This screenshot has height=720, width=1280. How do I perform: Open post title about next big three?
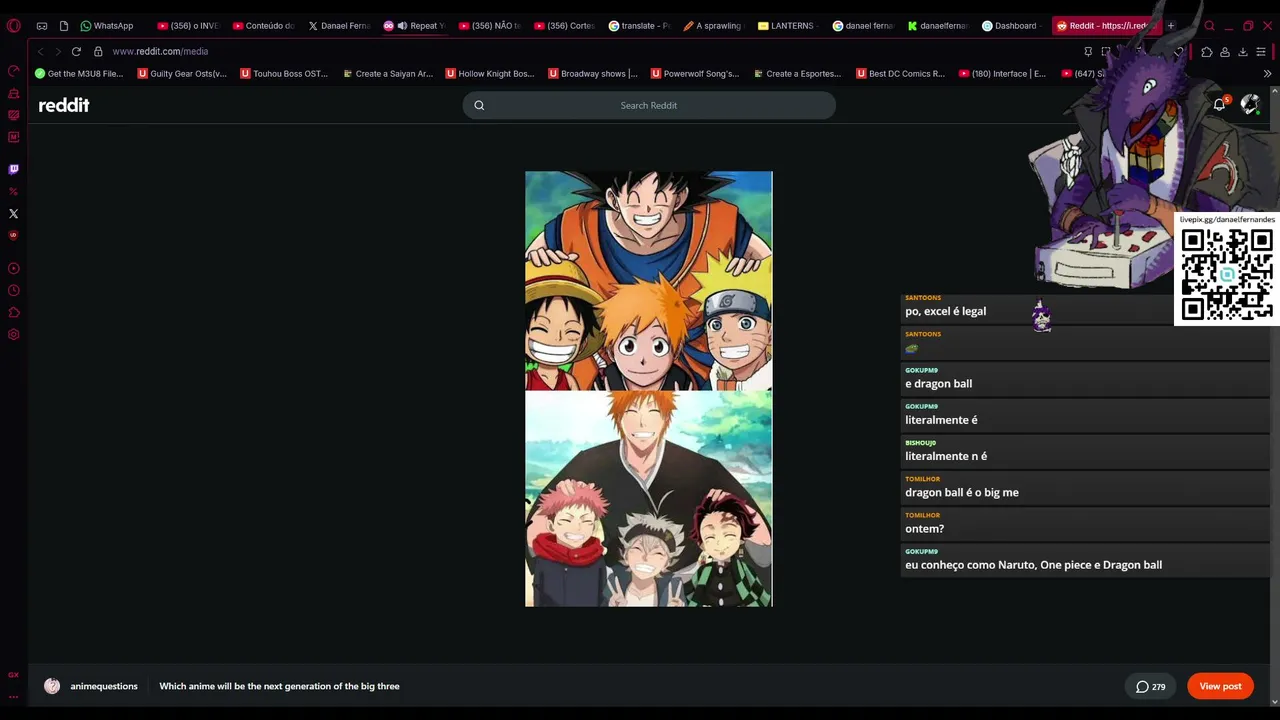tap(279, 686)
